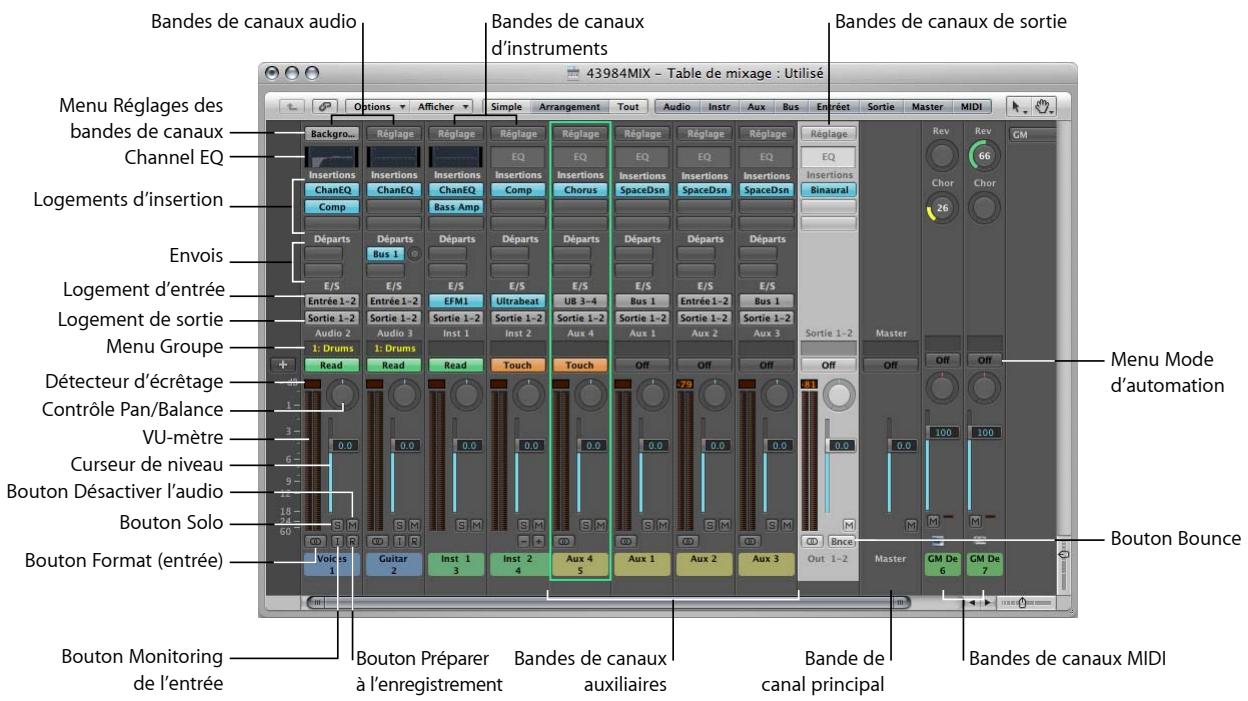This screenshot has width=1248, height=701.
Task: Open the Read automation menu on Voices
Action: pyautogui.click(x=333, y=366)
